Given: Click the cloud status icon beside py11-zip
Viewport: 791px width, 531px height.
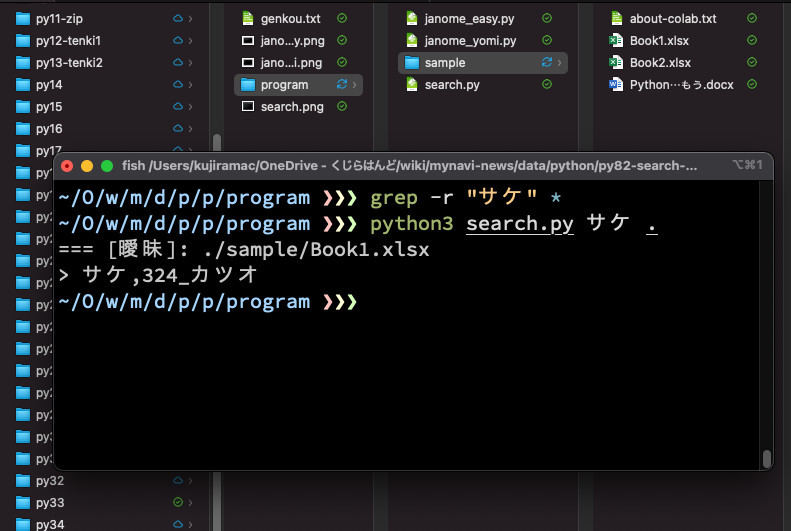Looking at the screenshot, I should tap(178, 19).
